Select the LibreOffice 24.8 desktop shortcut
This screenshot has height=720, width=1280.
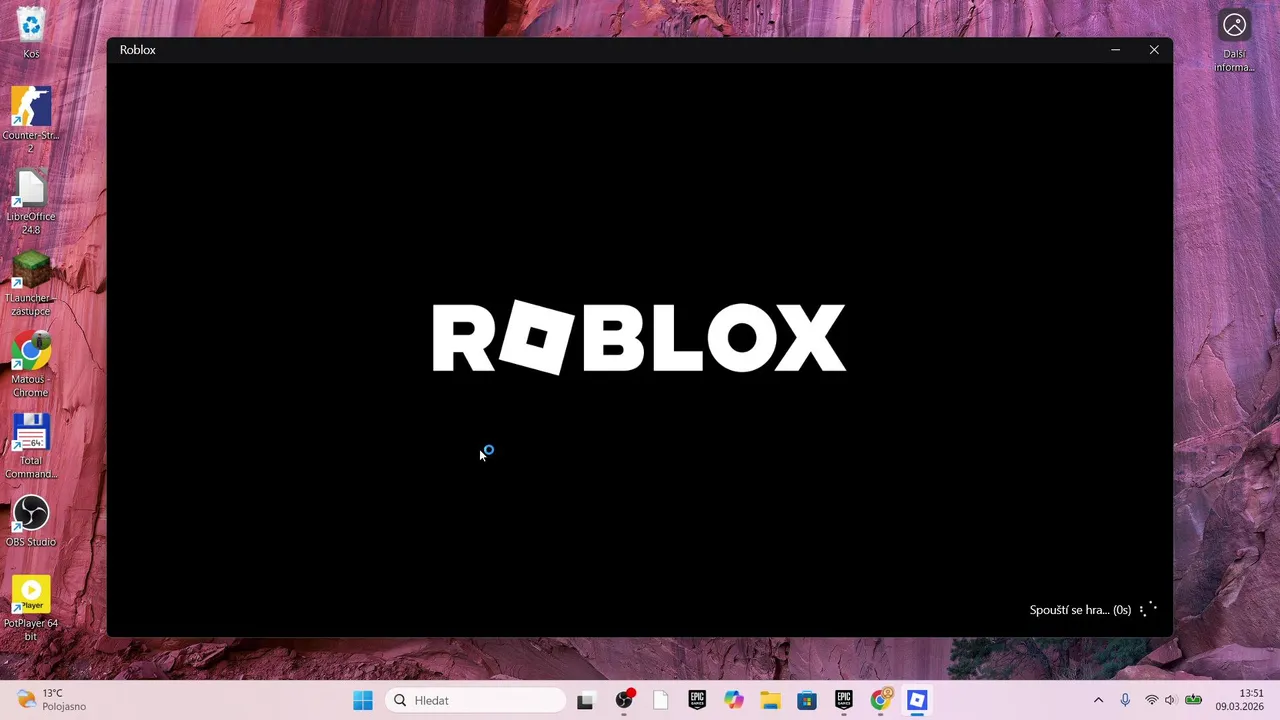tap(31, 202)
